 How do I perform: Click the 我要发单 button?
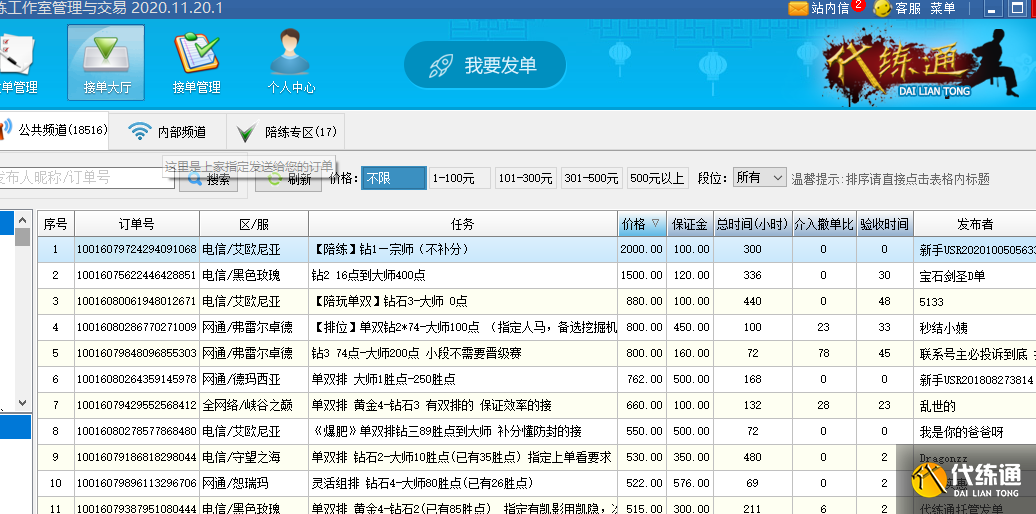(485, 66)
